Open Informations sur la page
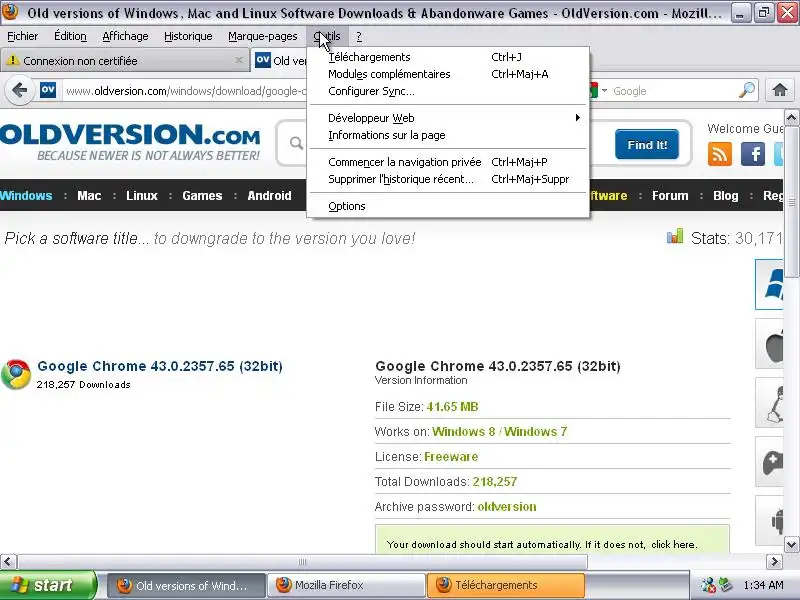The height and width of the screenshot is (600, 800). (449, 135)
